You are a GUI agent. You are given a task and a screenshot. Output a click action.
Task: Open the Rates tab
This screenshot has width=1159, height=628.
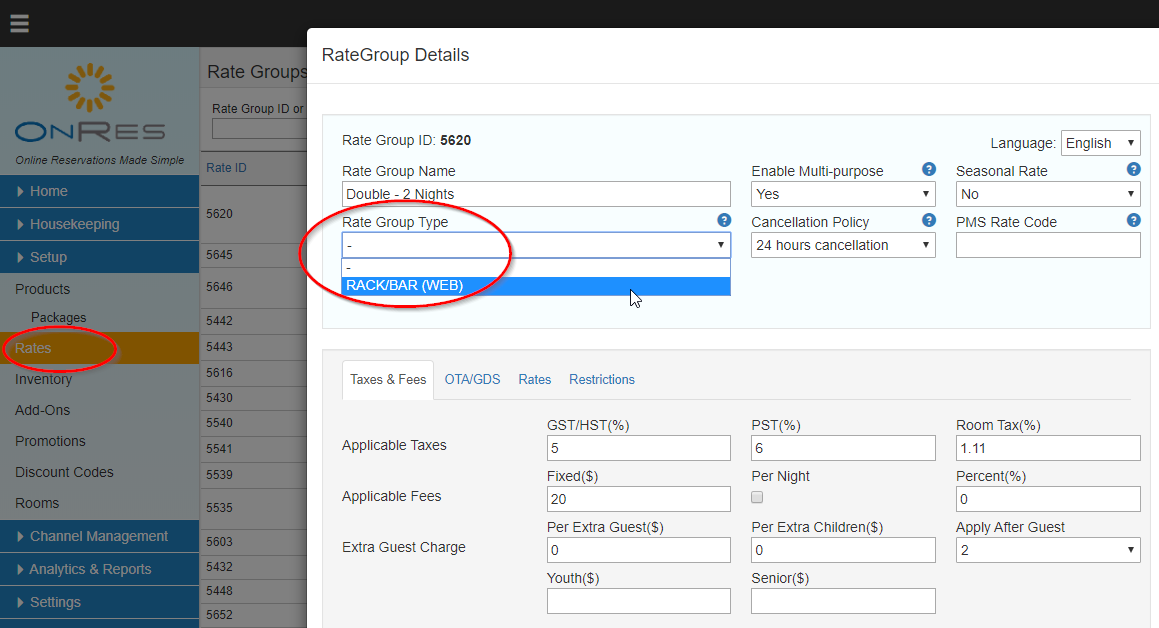click(x=534, y=380)
